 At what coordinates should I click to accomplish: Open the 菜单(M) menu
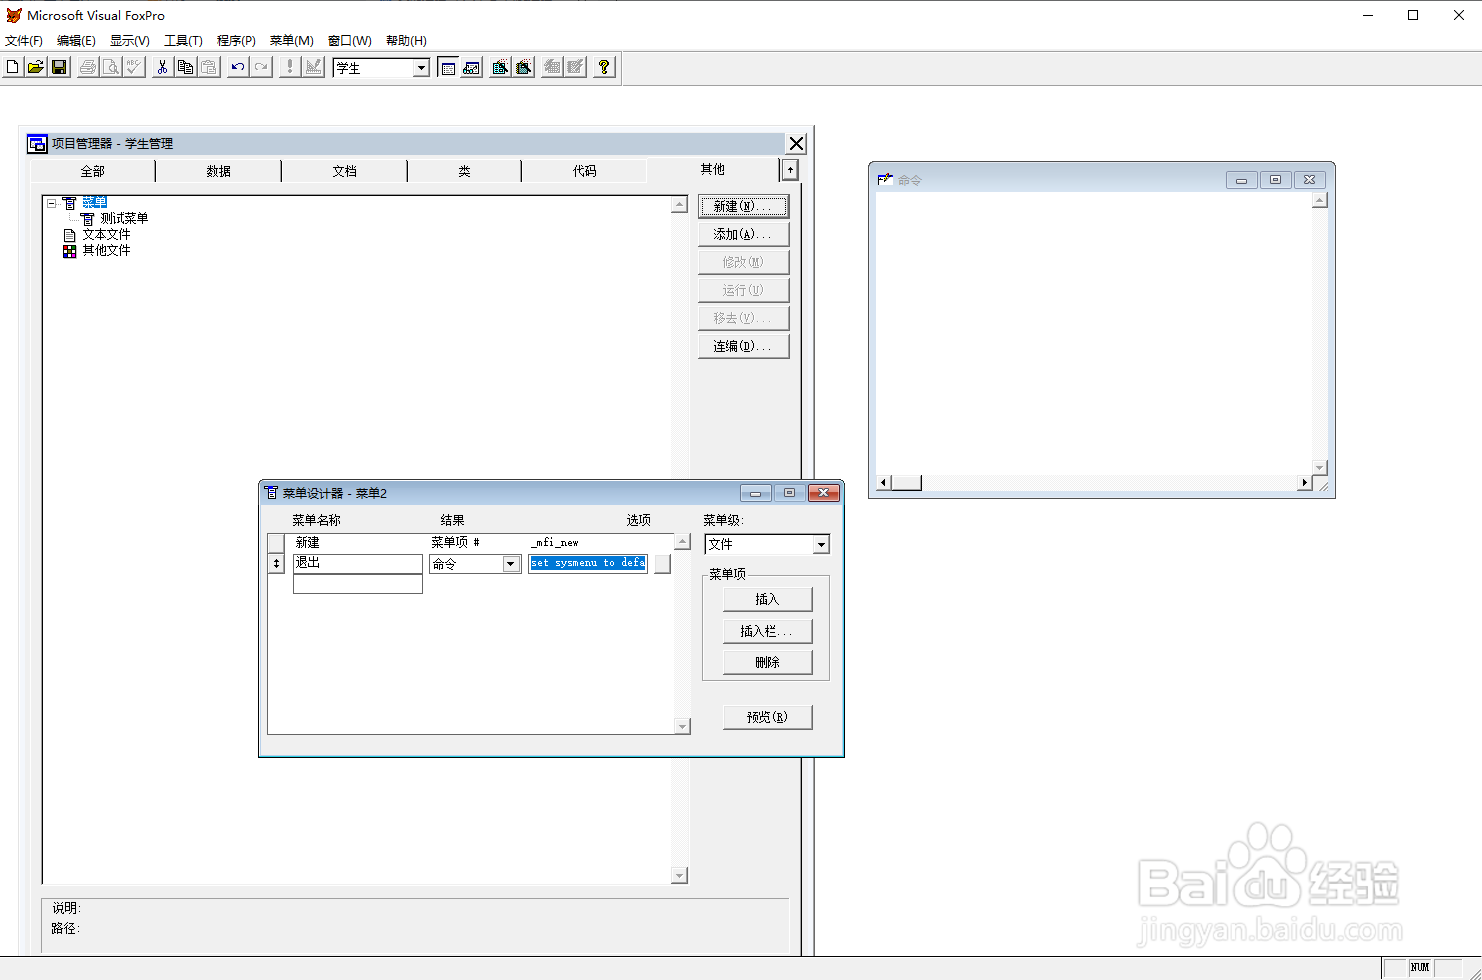tap(291, 41)
